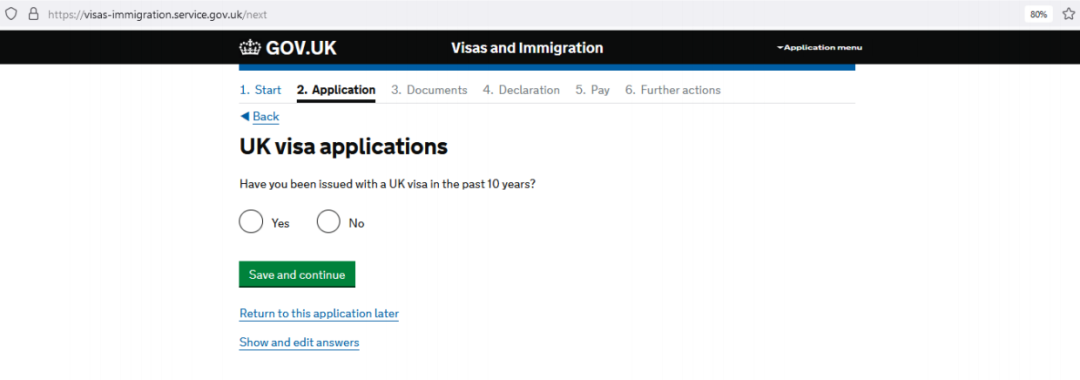Click Return to this application later link

[319, 314]
